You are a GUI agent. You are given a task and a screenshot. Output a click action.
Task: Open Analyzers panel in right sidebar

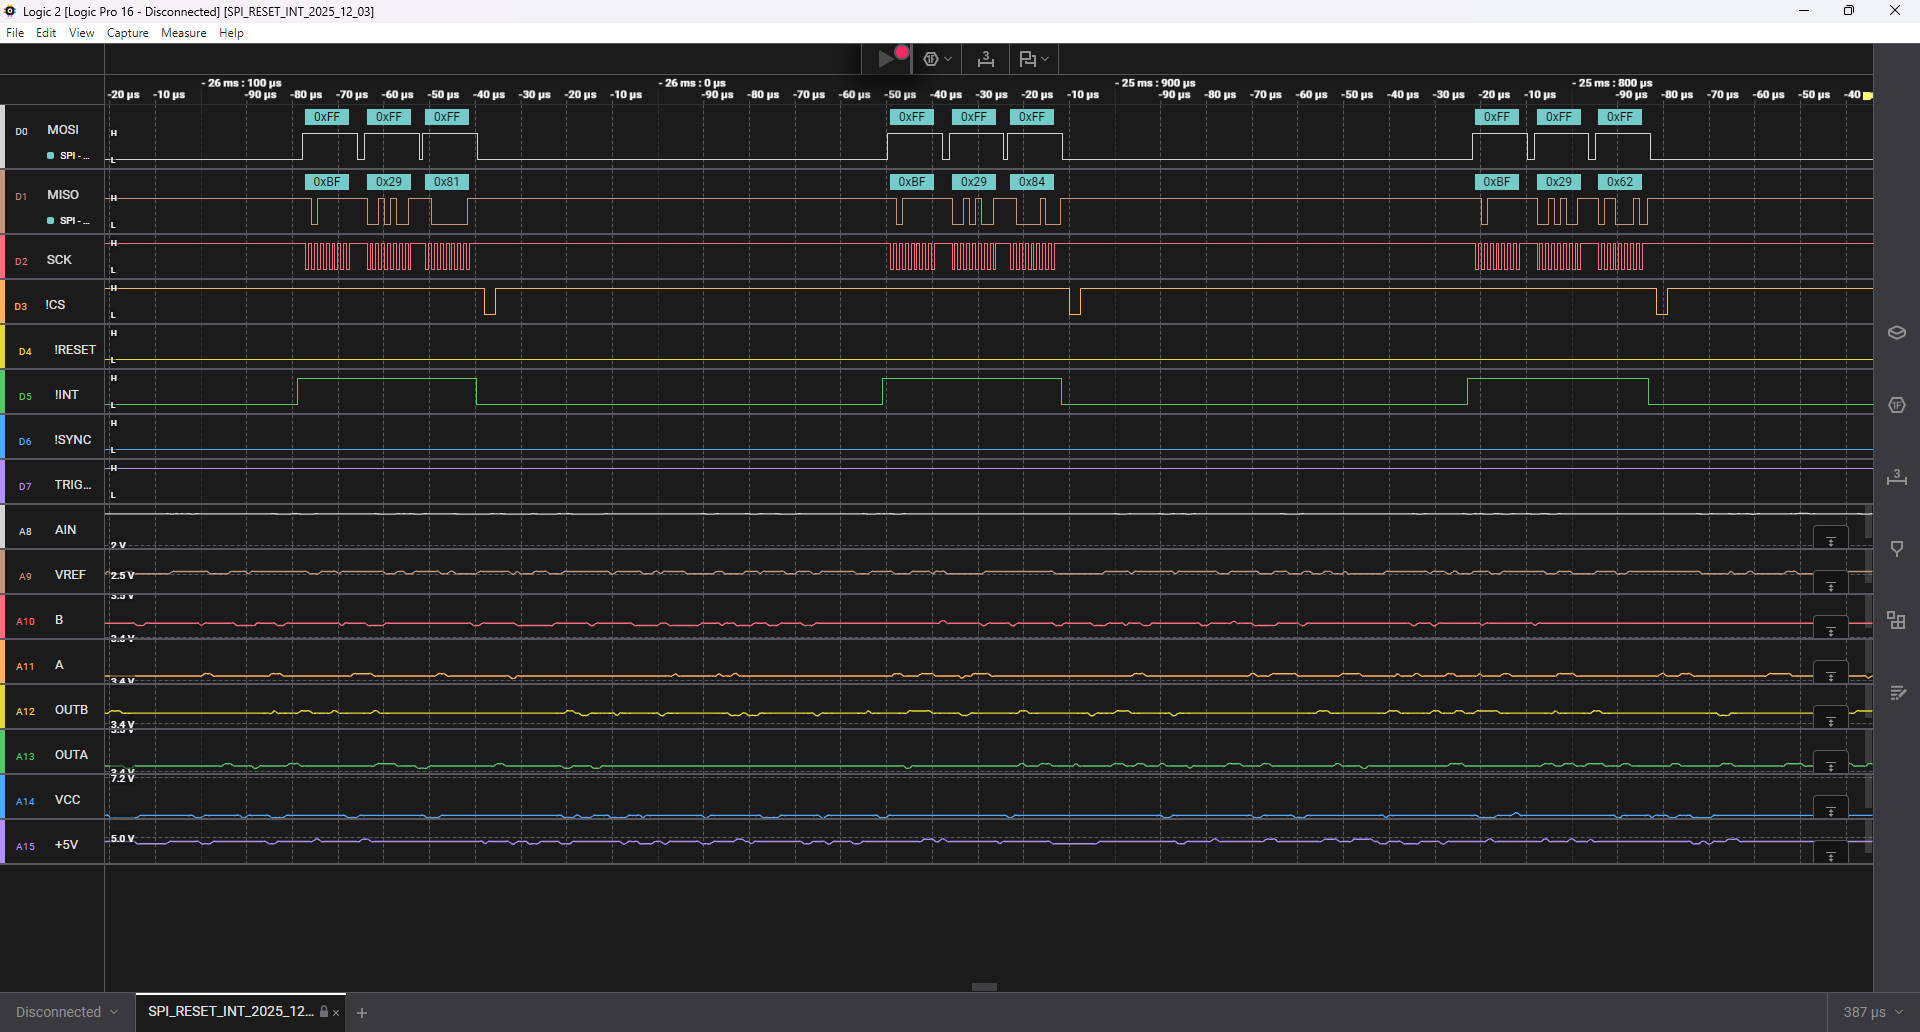click(x=1896, y=405)
